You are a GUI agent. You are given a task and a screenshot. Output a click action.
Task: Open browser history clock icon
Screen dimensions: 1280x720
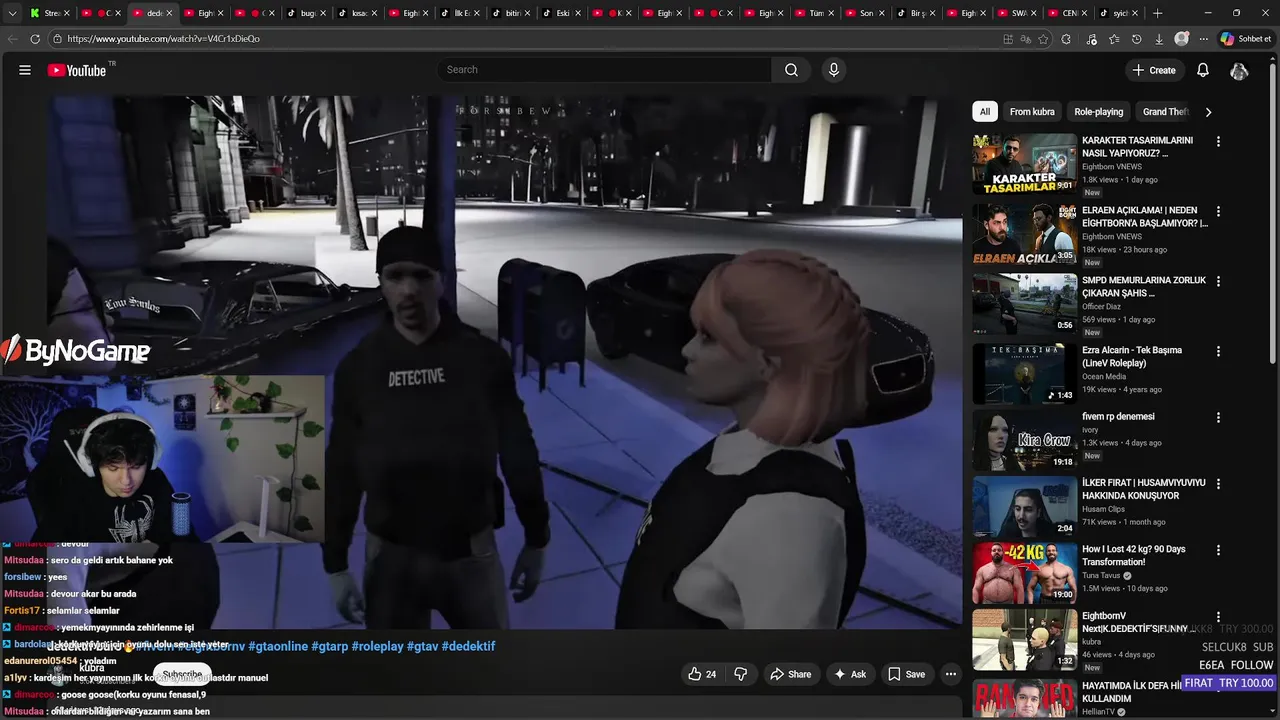point(1136,39)
